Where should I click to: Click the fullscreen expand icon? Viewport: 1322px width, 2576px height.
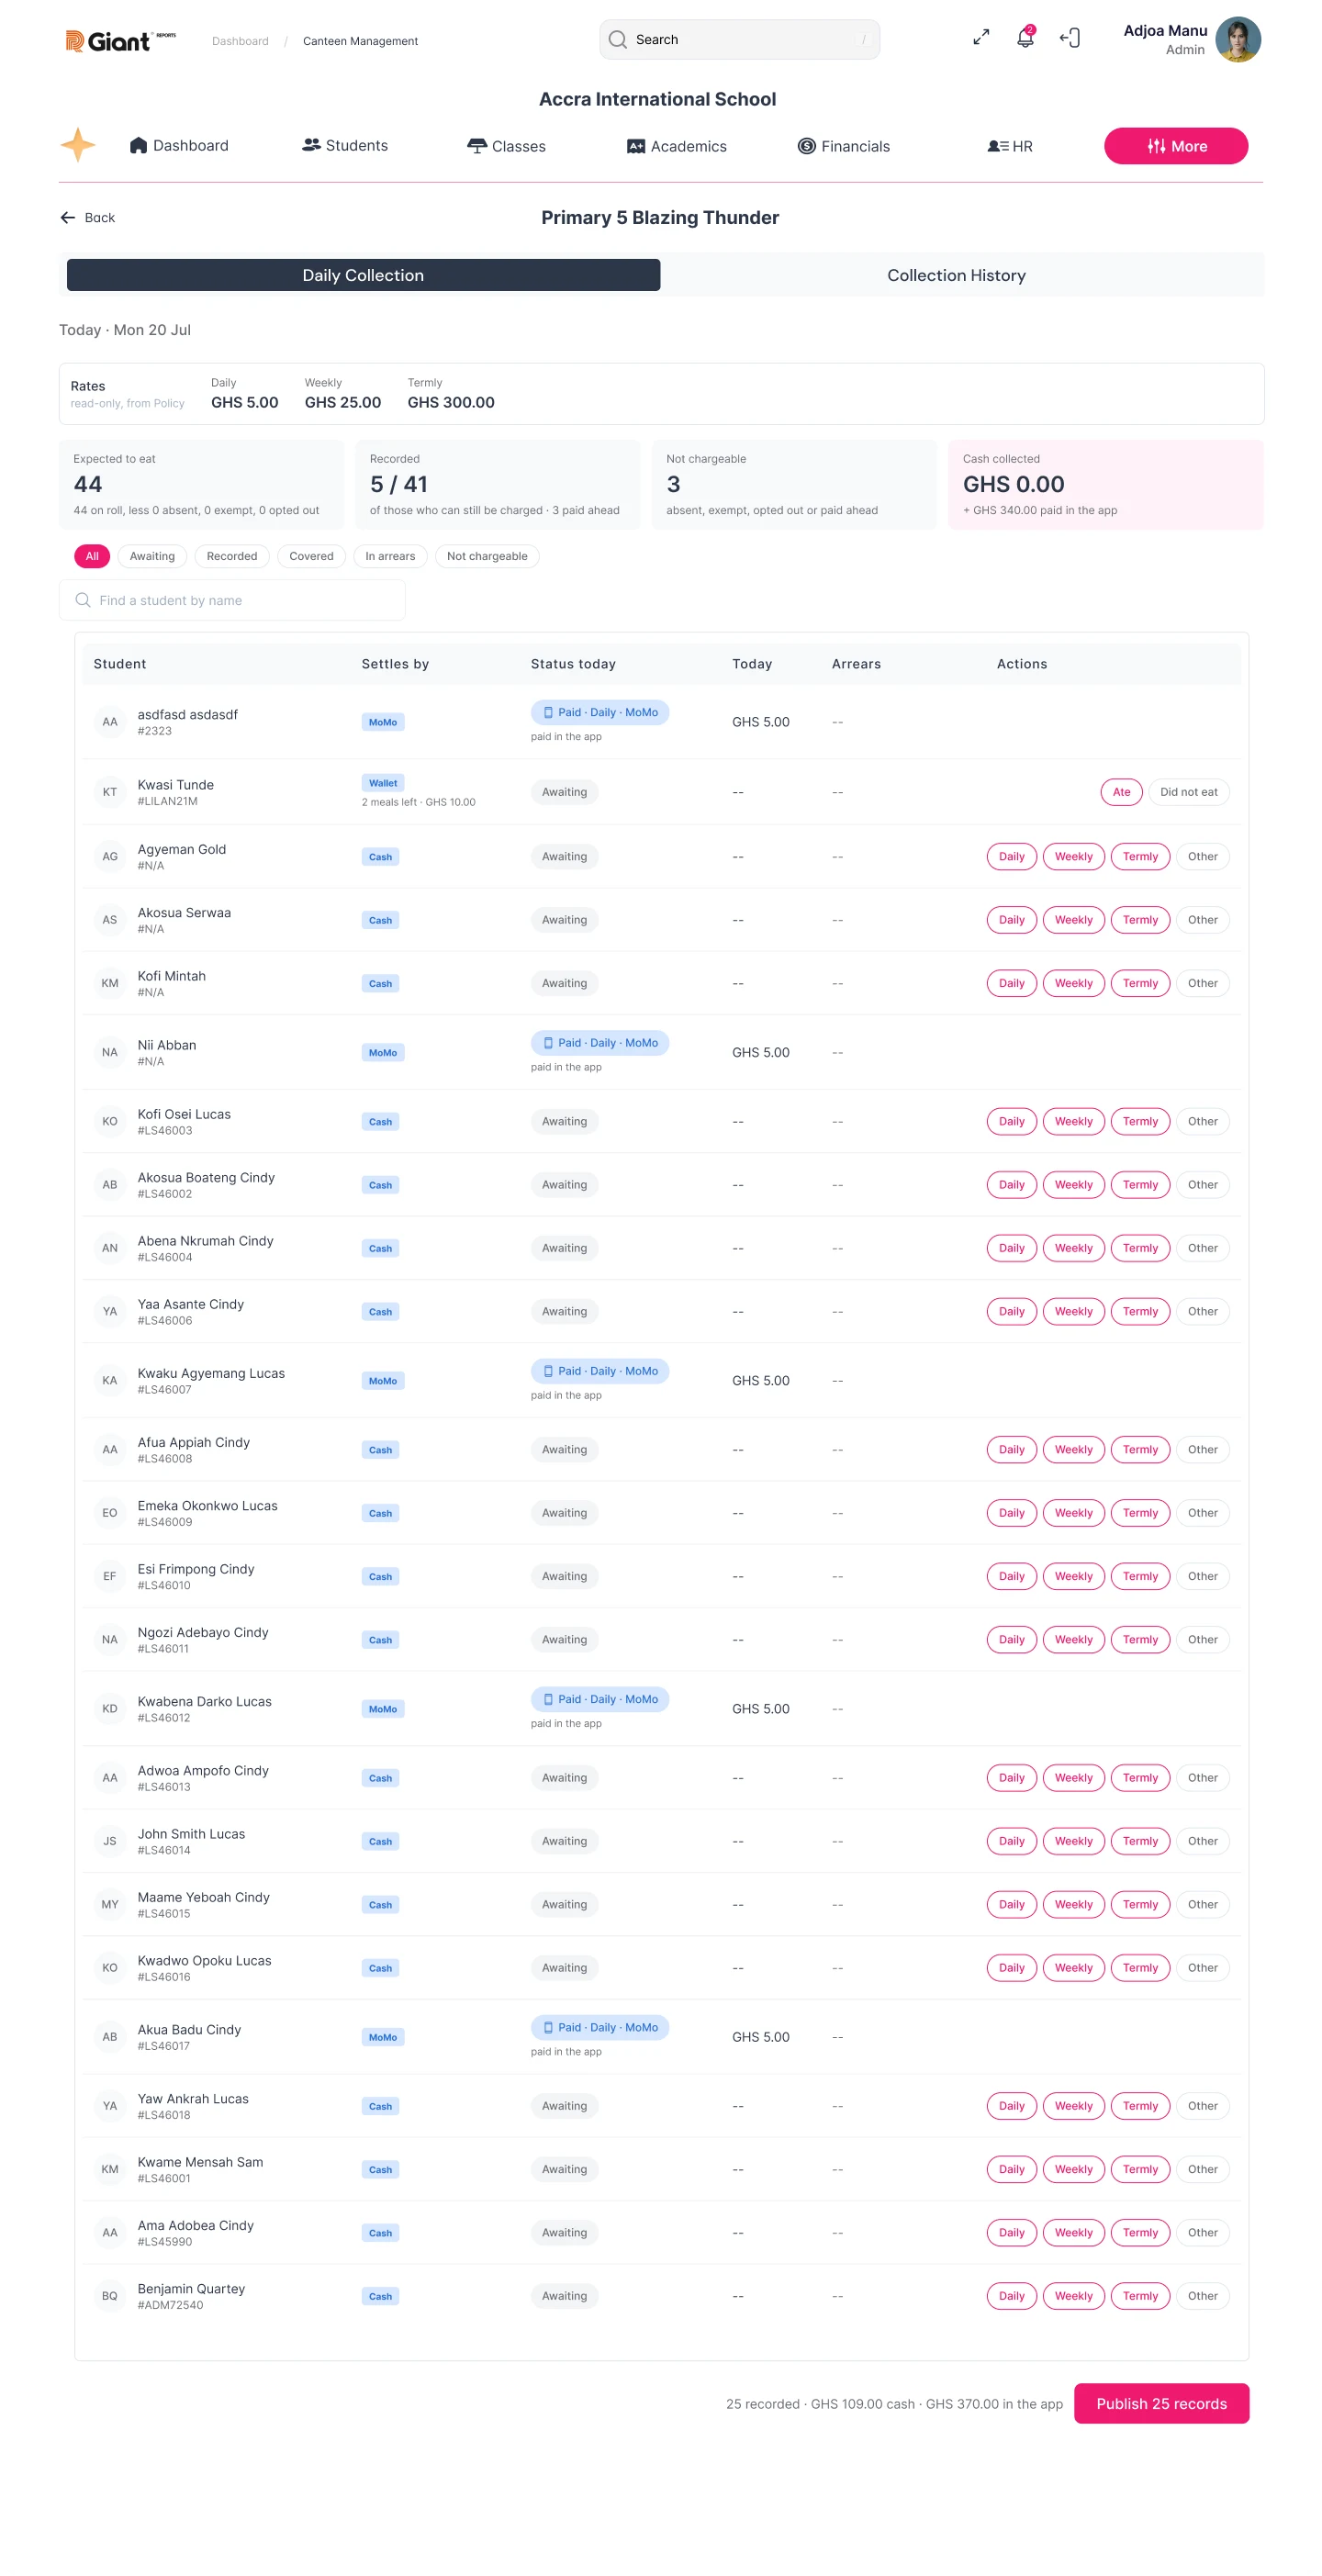[981, 38]
